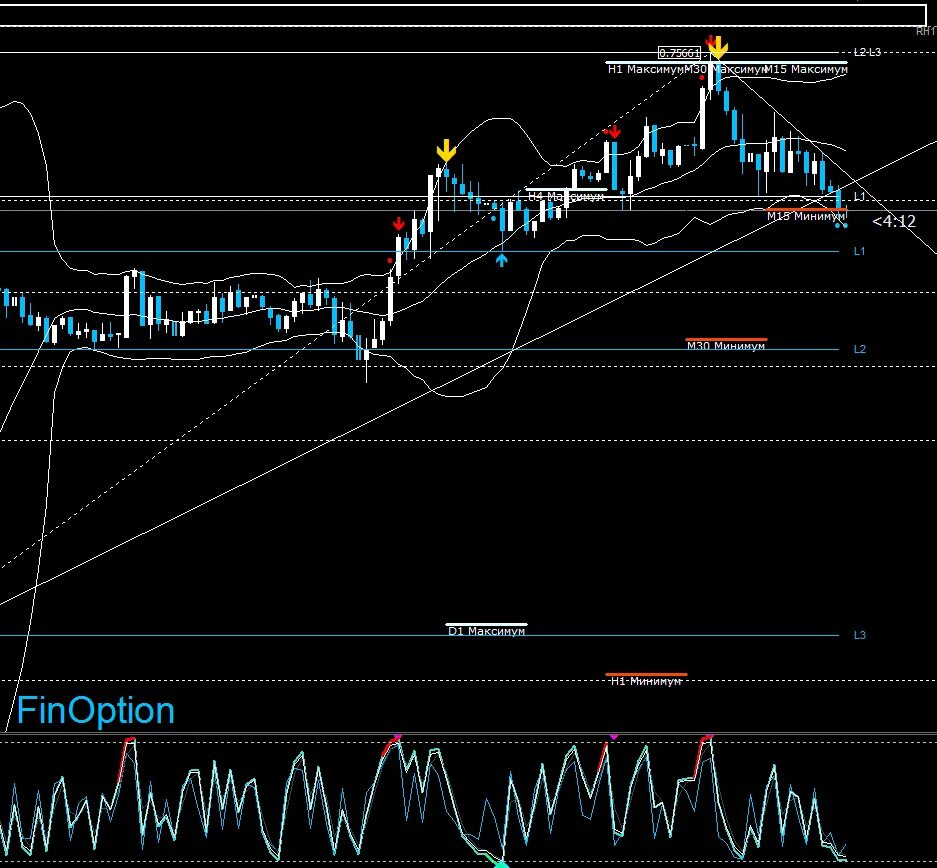The image size is (937, 868).
Task: Click the H1 Максимум level label
Action: (x=645, y=70)
